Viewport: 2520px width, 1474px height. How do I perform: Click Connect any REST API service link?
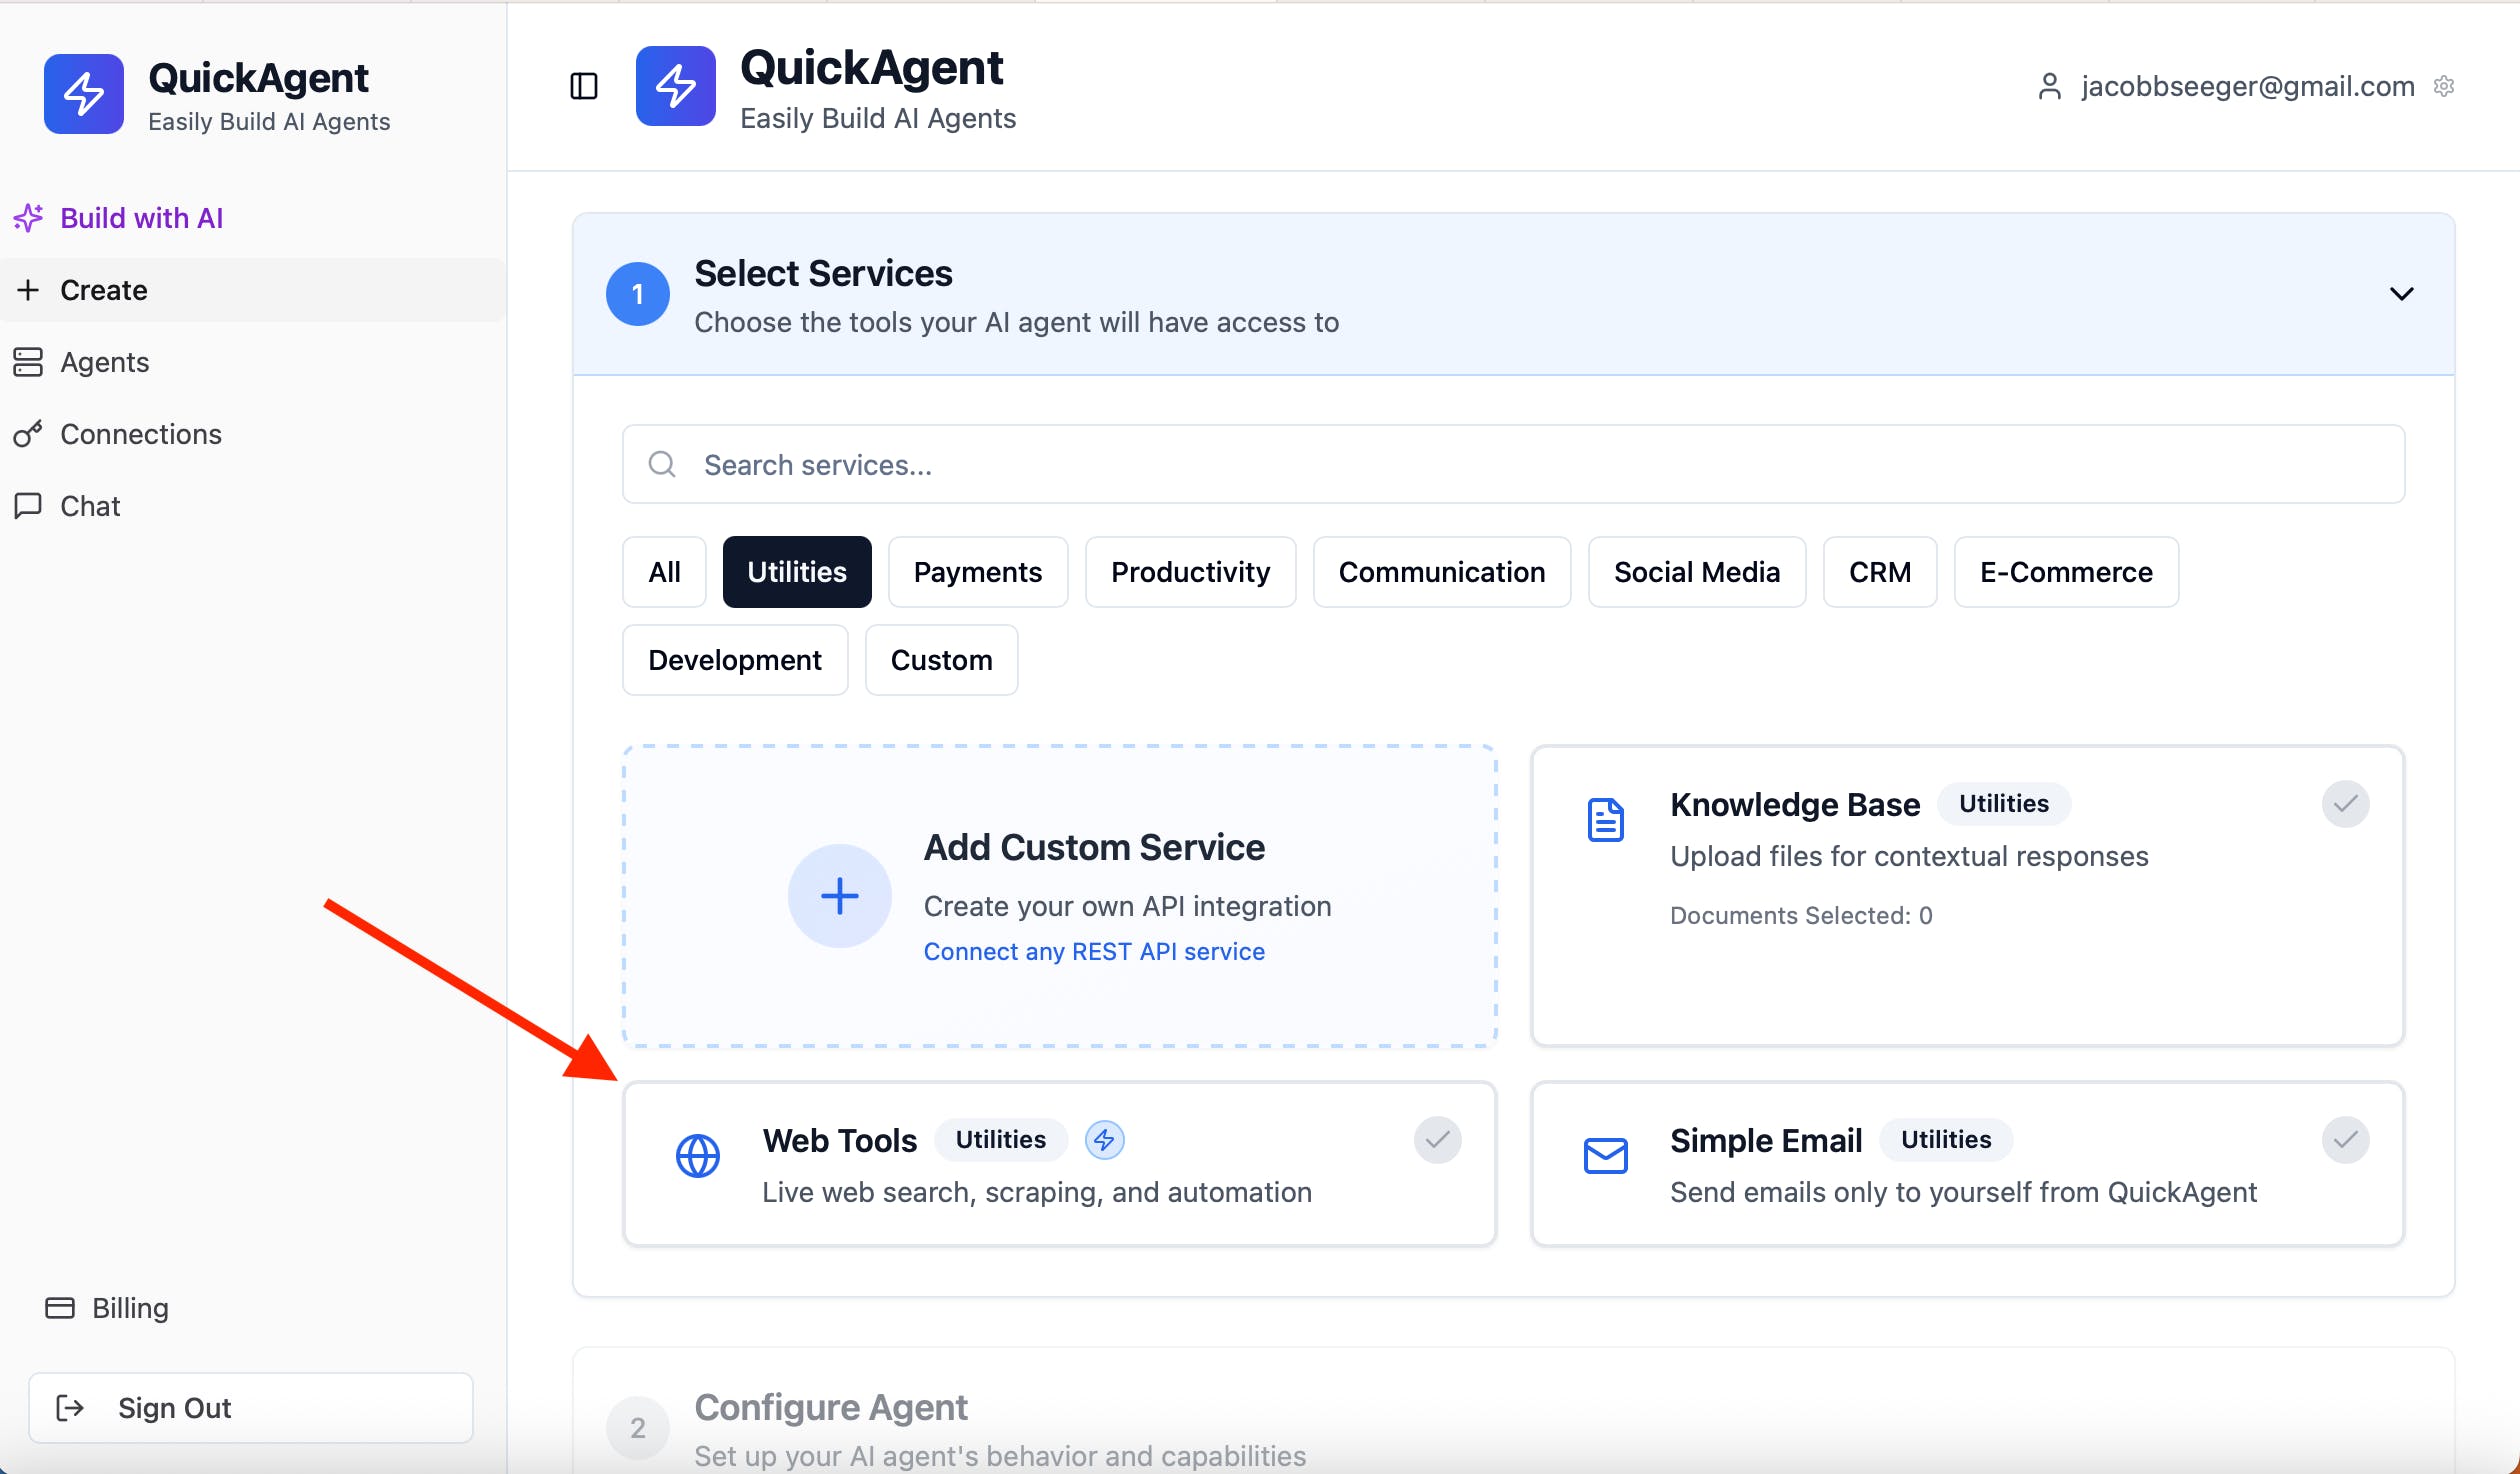coord(1094,951)
